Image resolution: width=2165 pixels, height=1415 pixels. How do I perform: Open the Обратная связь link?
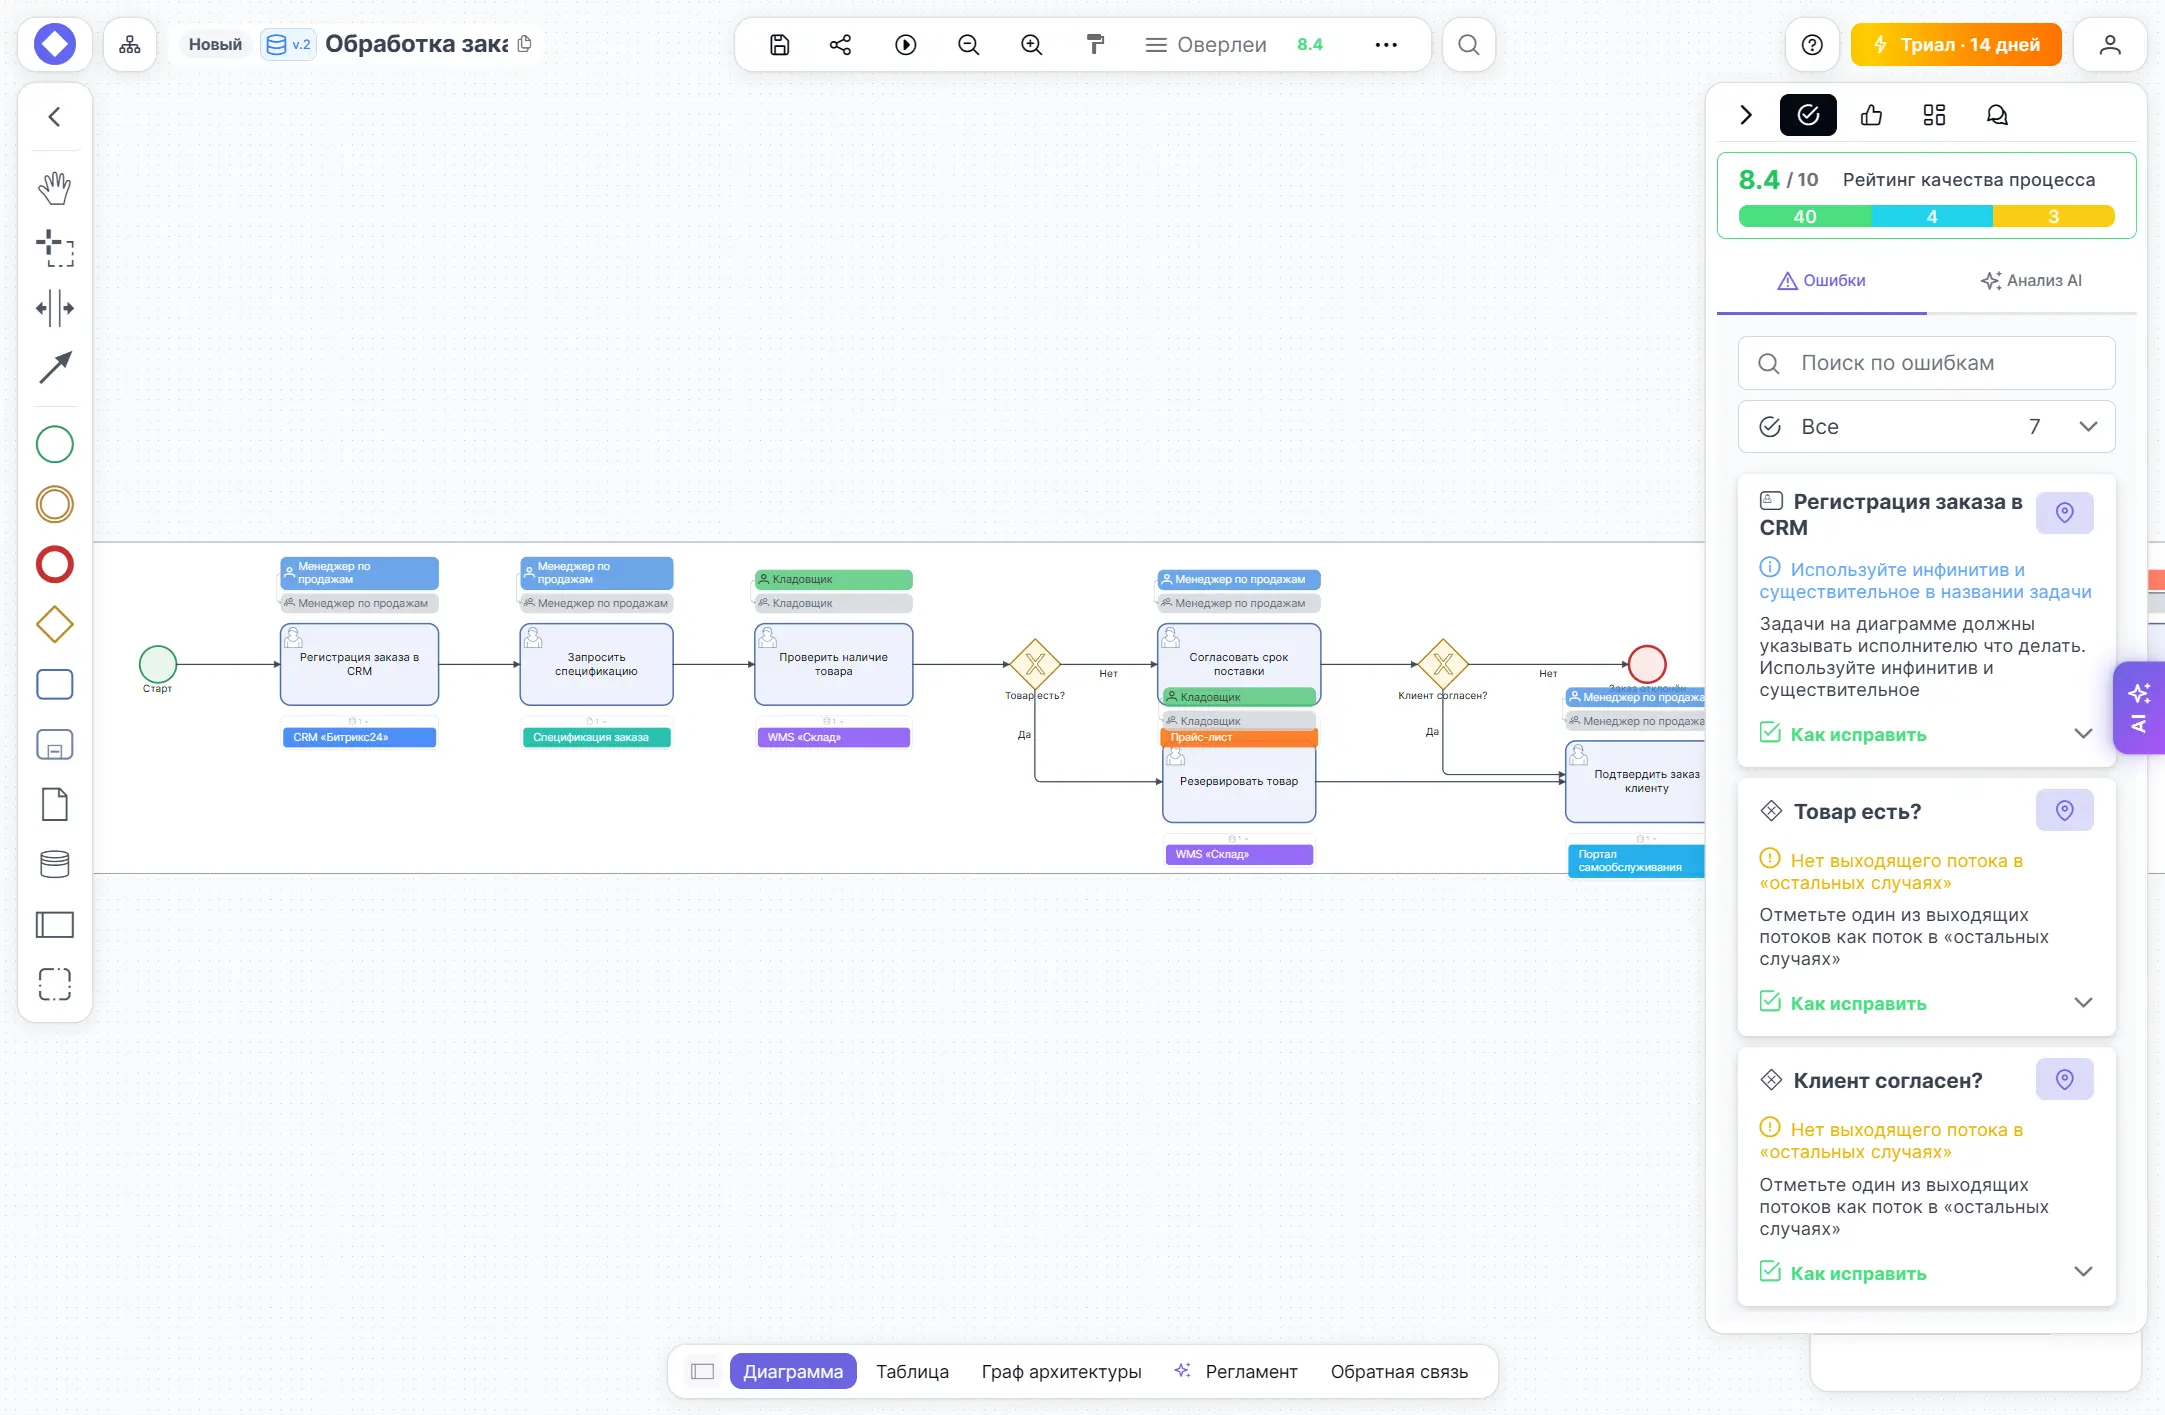click(x=1399, y=1372)
